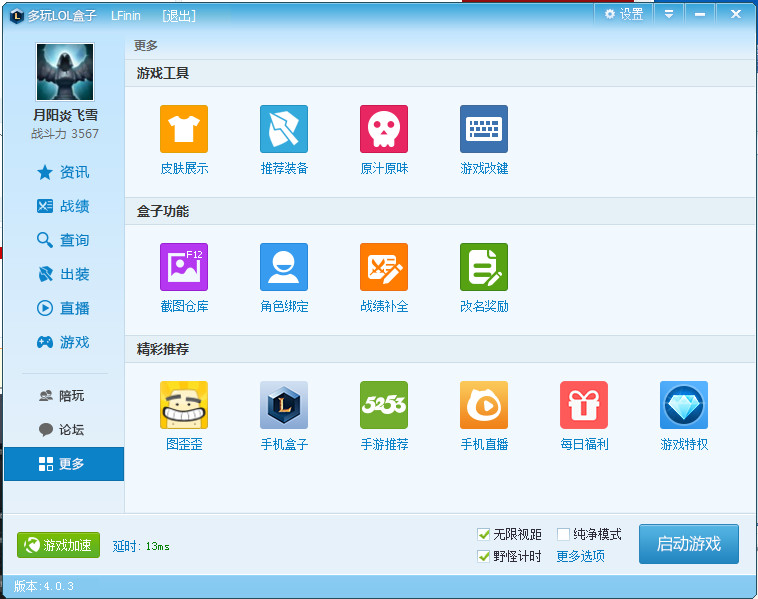Close the LOL box window
758x599 pixels.
[735, 15]
